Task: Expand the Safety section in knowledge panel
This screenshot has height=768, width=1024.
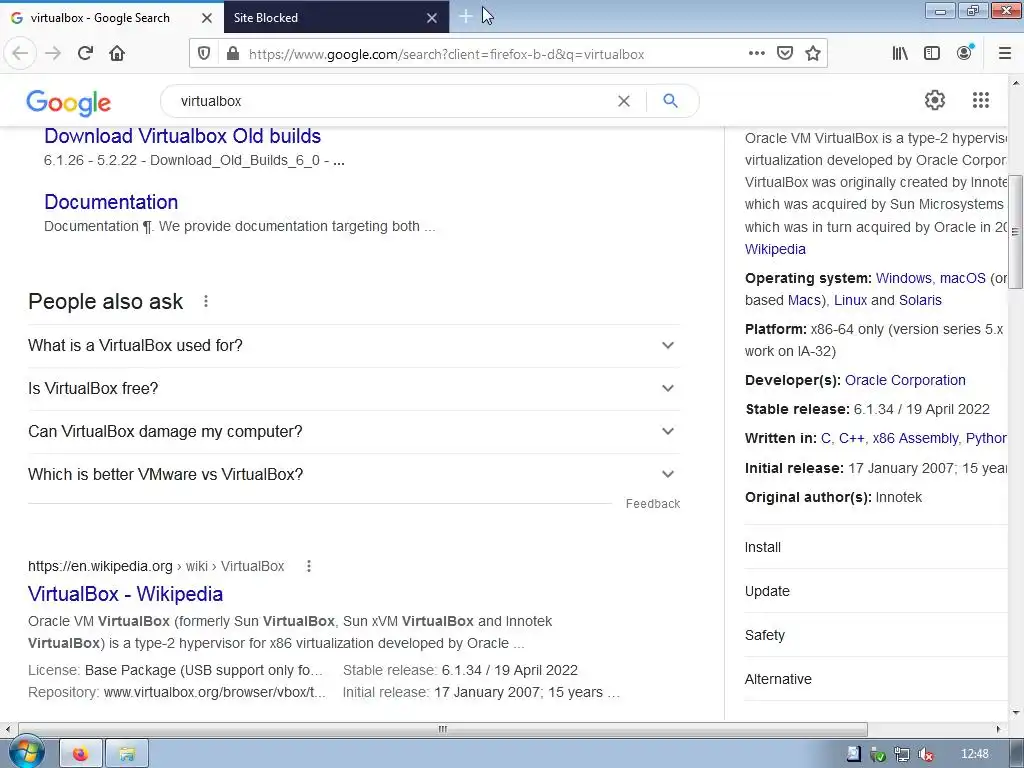Action: (876, 635)
